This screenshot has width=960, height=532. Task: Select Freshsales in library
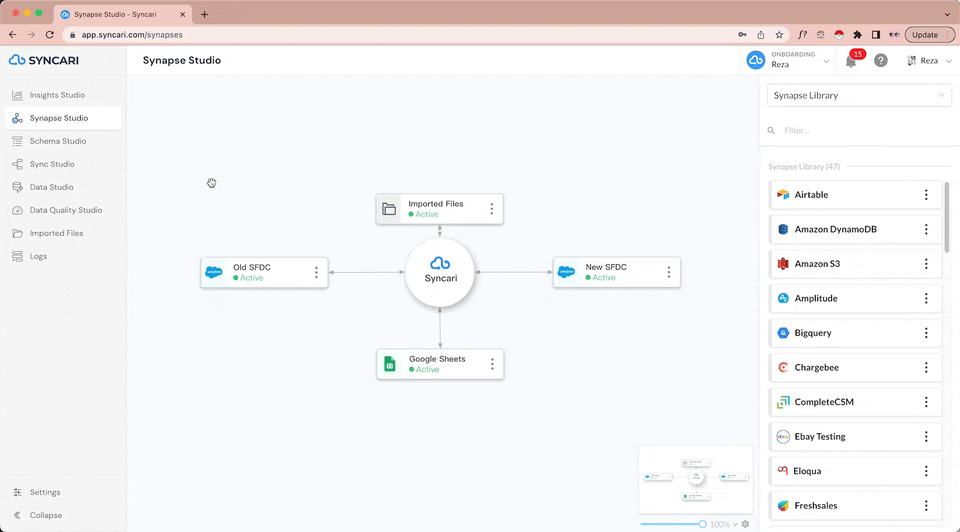coord(855,506)
